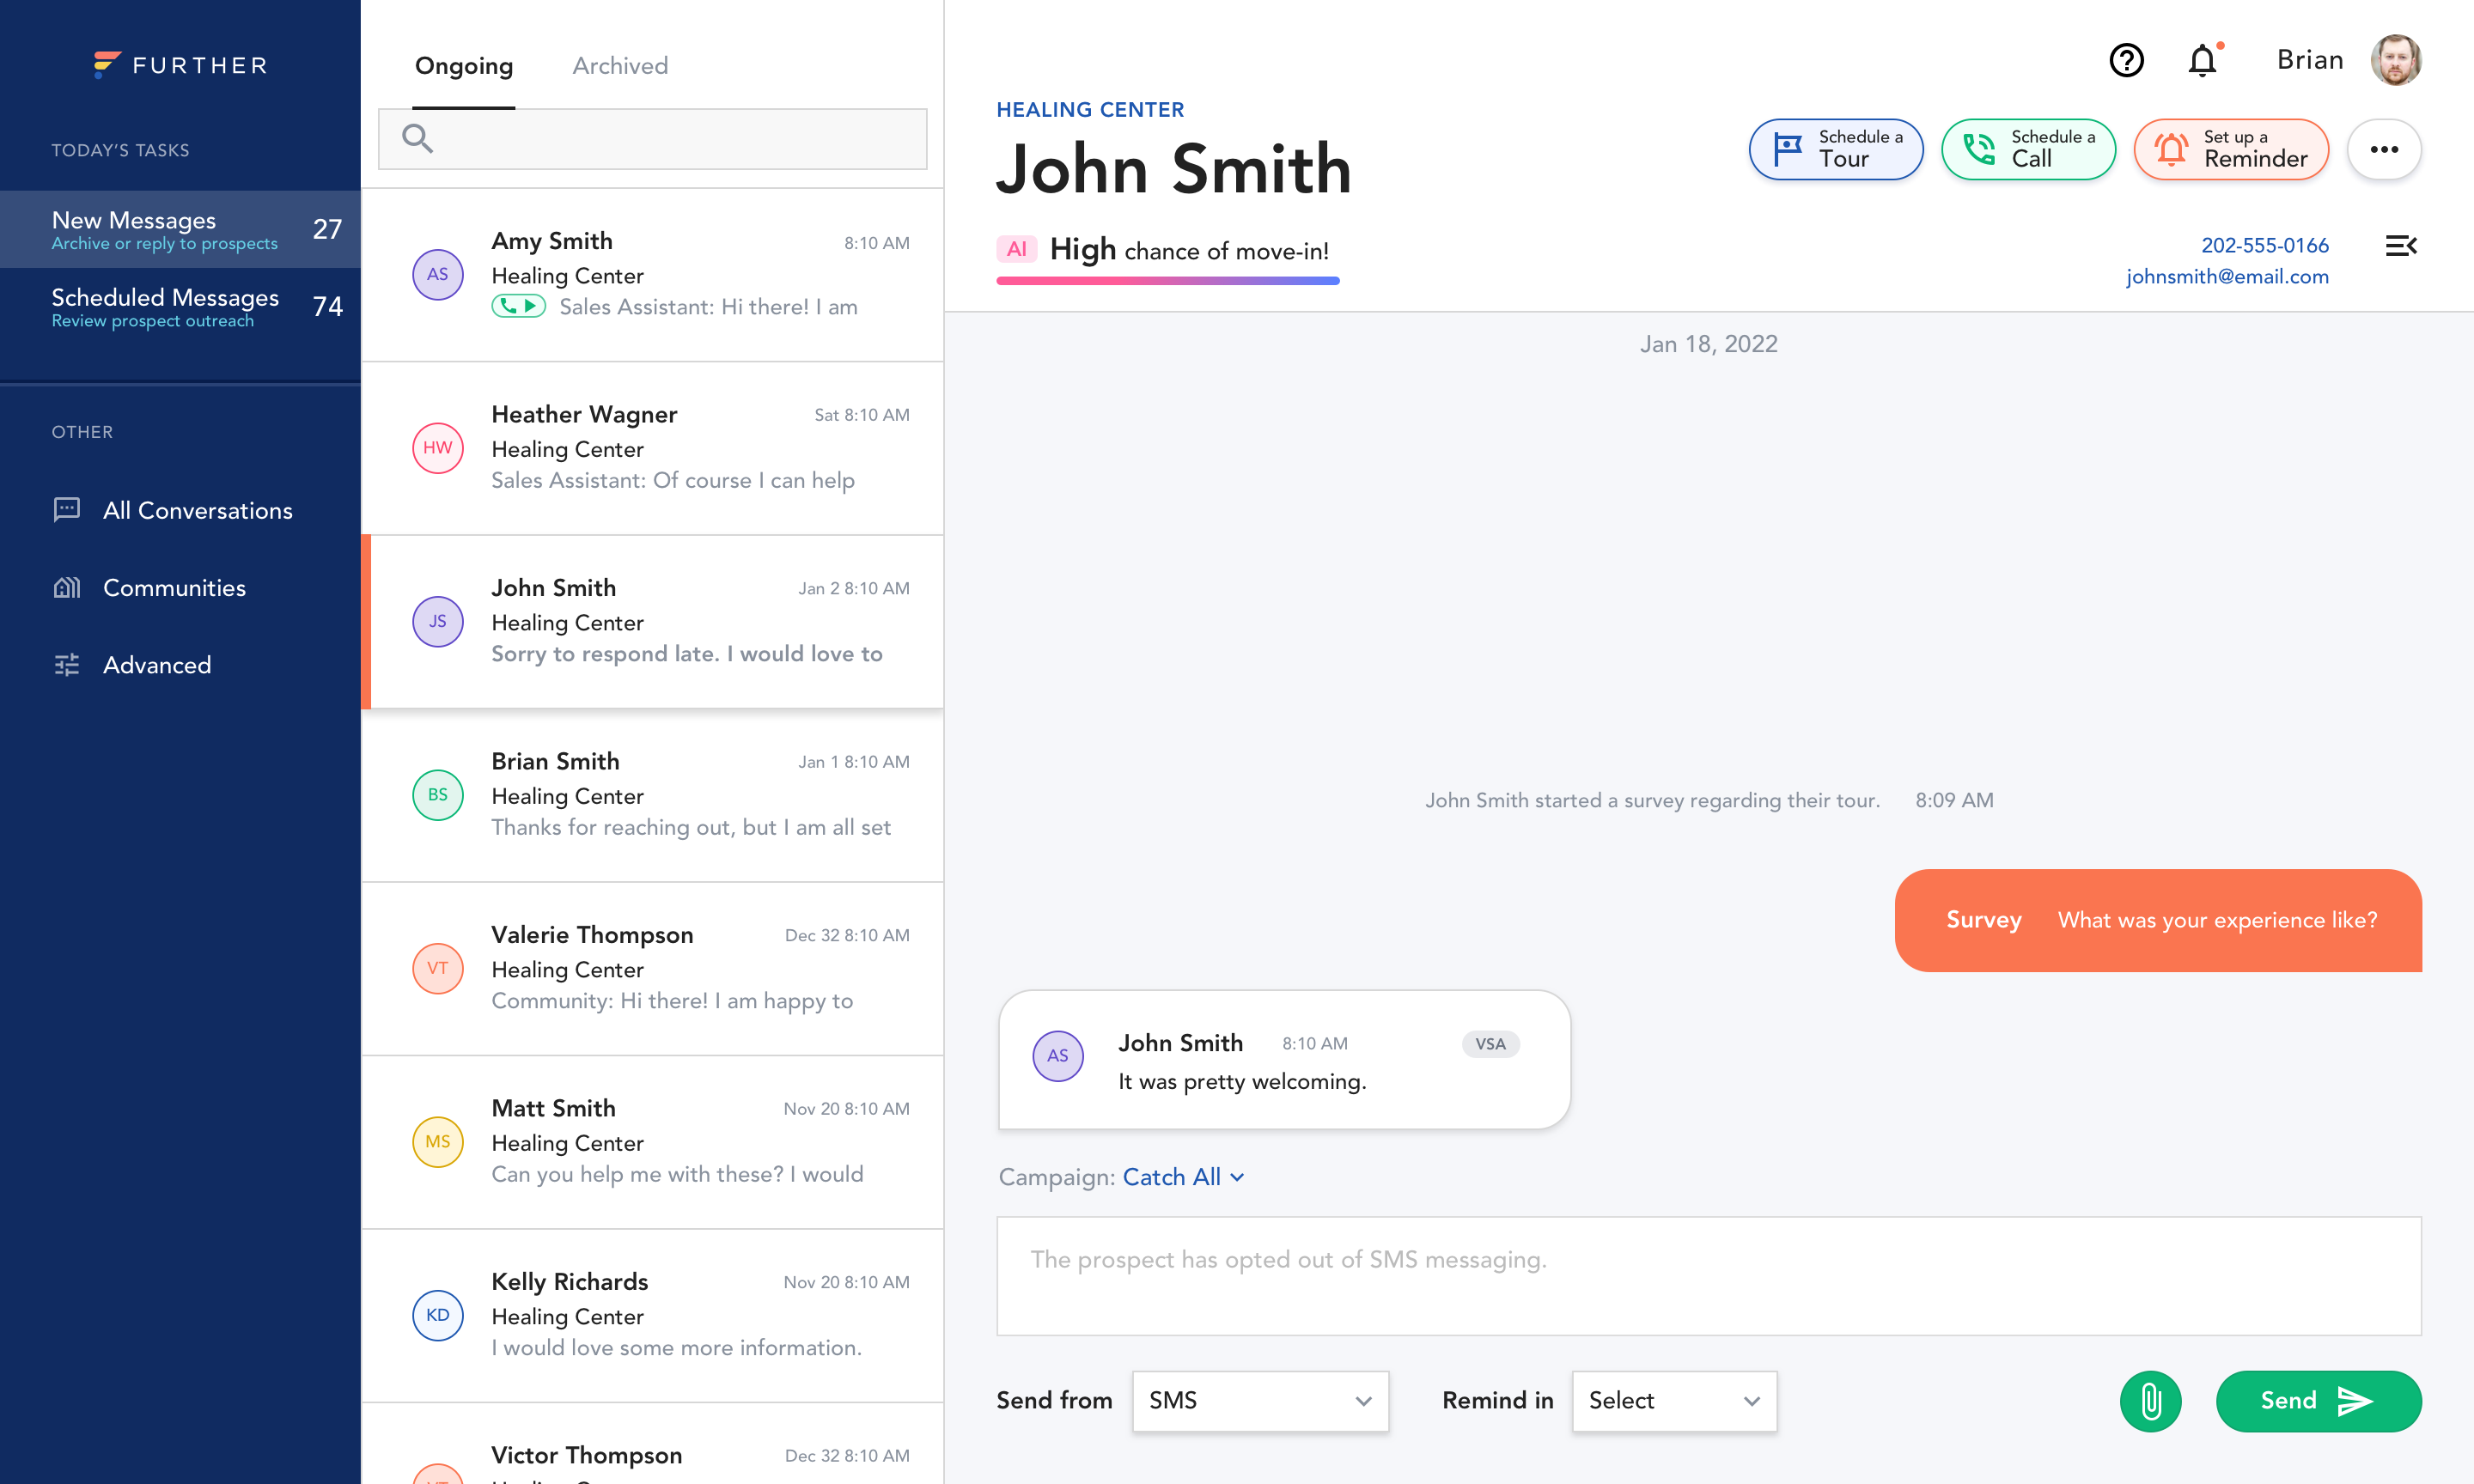Click the 202-555-0166 phone link
2474x1484 pixels.
(2264, 245)
